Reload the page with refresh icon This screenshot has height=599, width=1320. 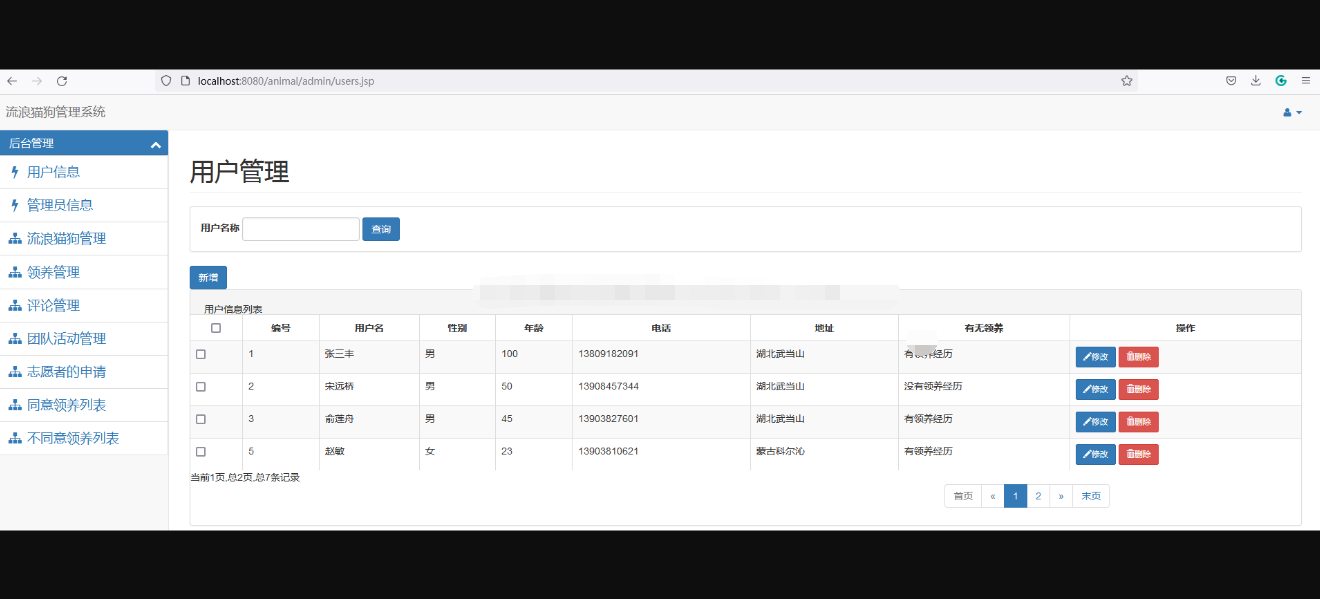click(62, 81)
